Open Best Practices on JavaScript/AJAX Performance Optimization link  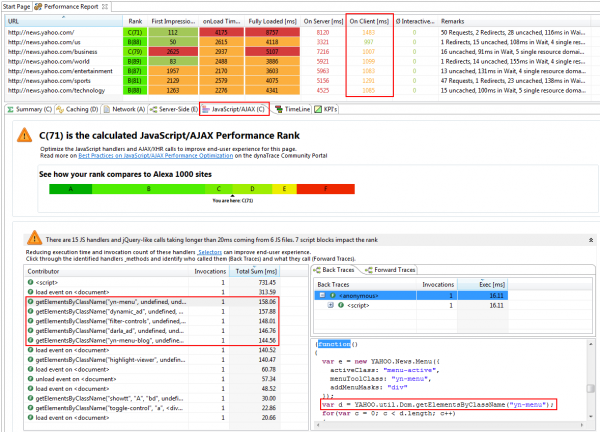click(155, 156)
